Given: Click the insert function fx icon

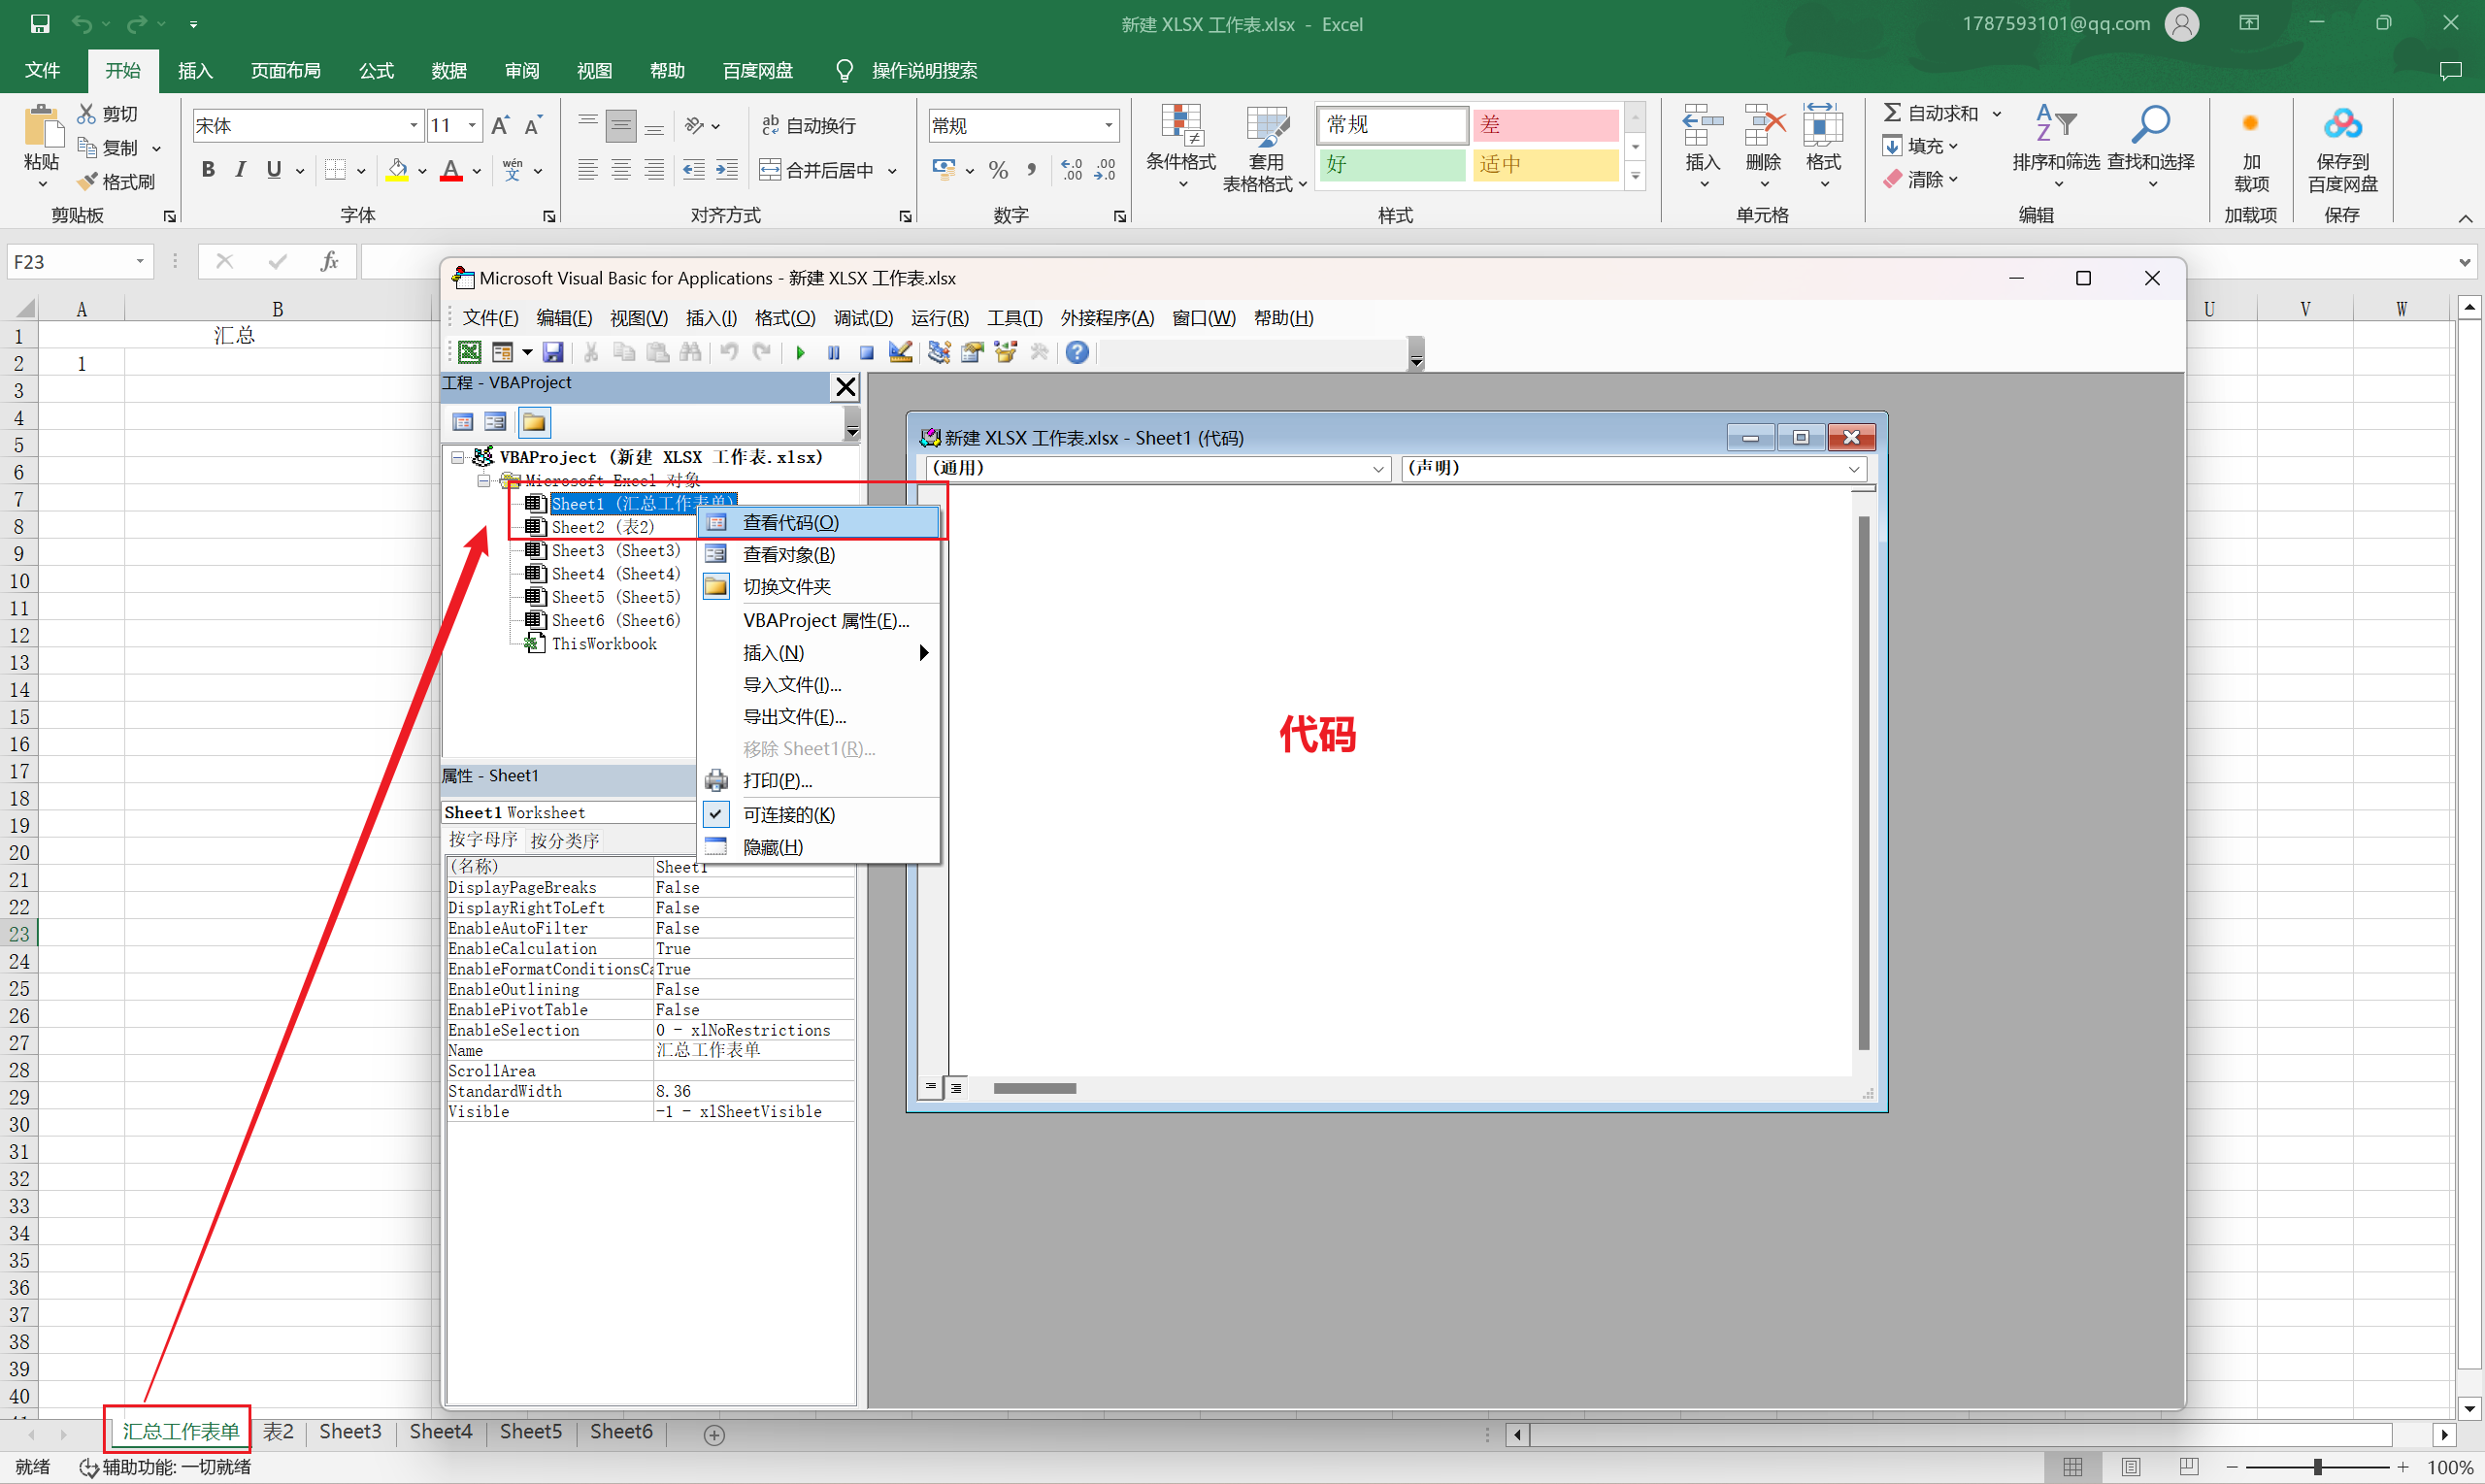Looking at the screenshot, I should click(329, 262).
